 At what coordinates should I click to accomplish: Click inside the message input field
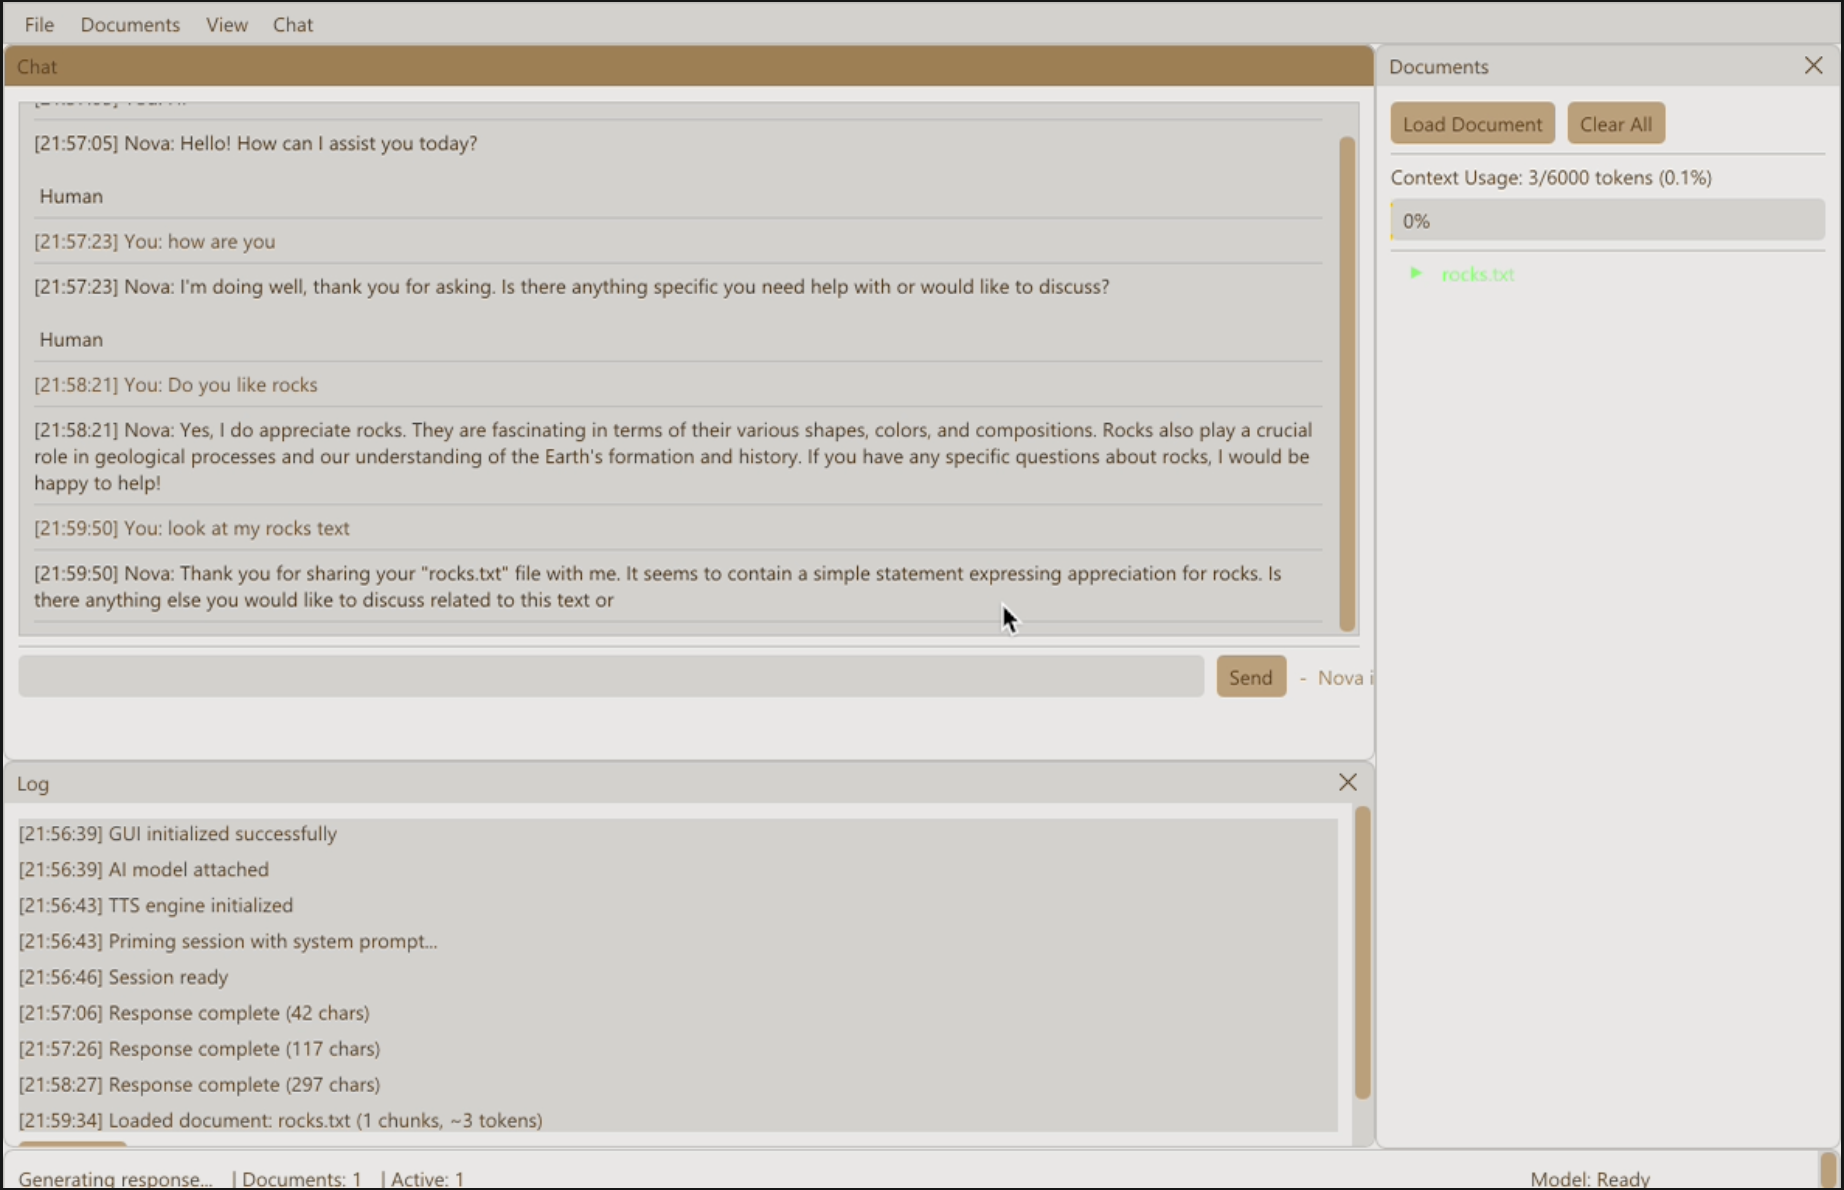click(x=610, y=676)
